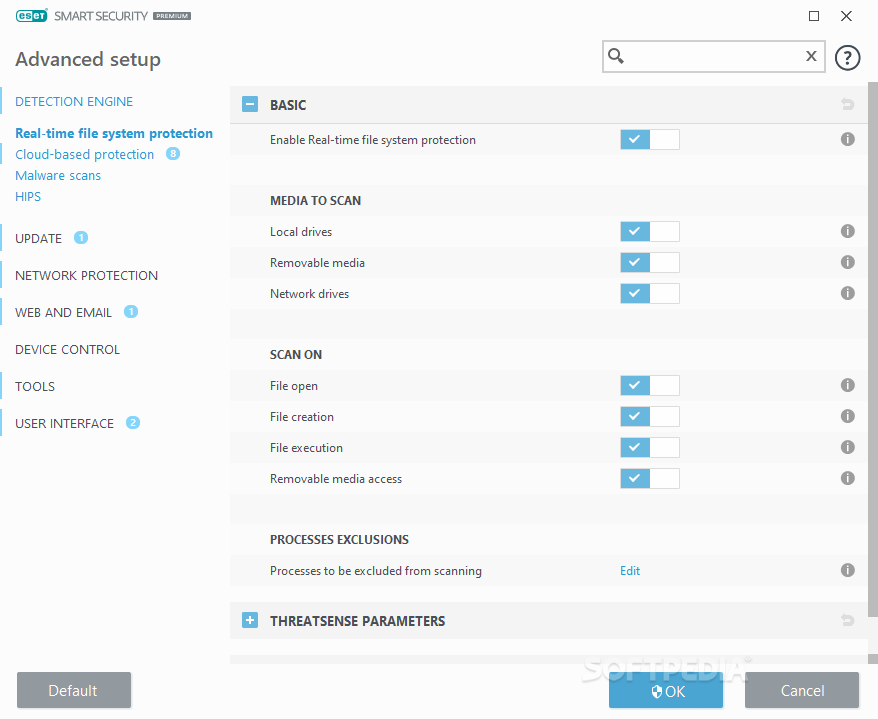Open Device Control category
The width and height of the screenshot is (878, 719).
pos(67,349)
